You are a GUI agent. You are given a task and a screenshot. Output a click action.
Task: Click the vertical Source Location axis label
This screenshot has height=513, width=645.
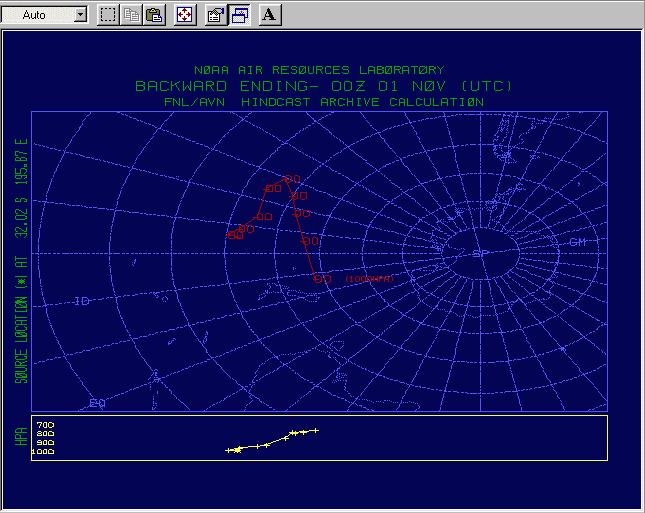[20, 260]
